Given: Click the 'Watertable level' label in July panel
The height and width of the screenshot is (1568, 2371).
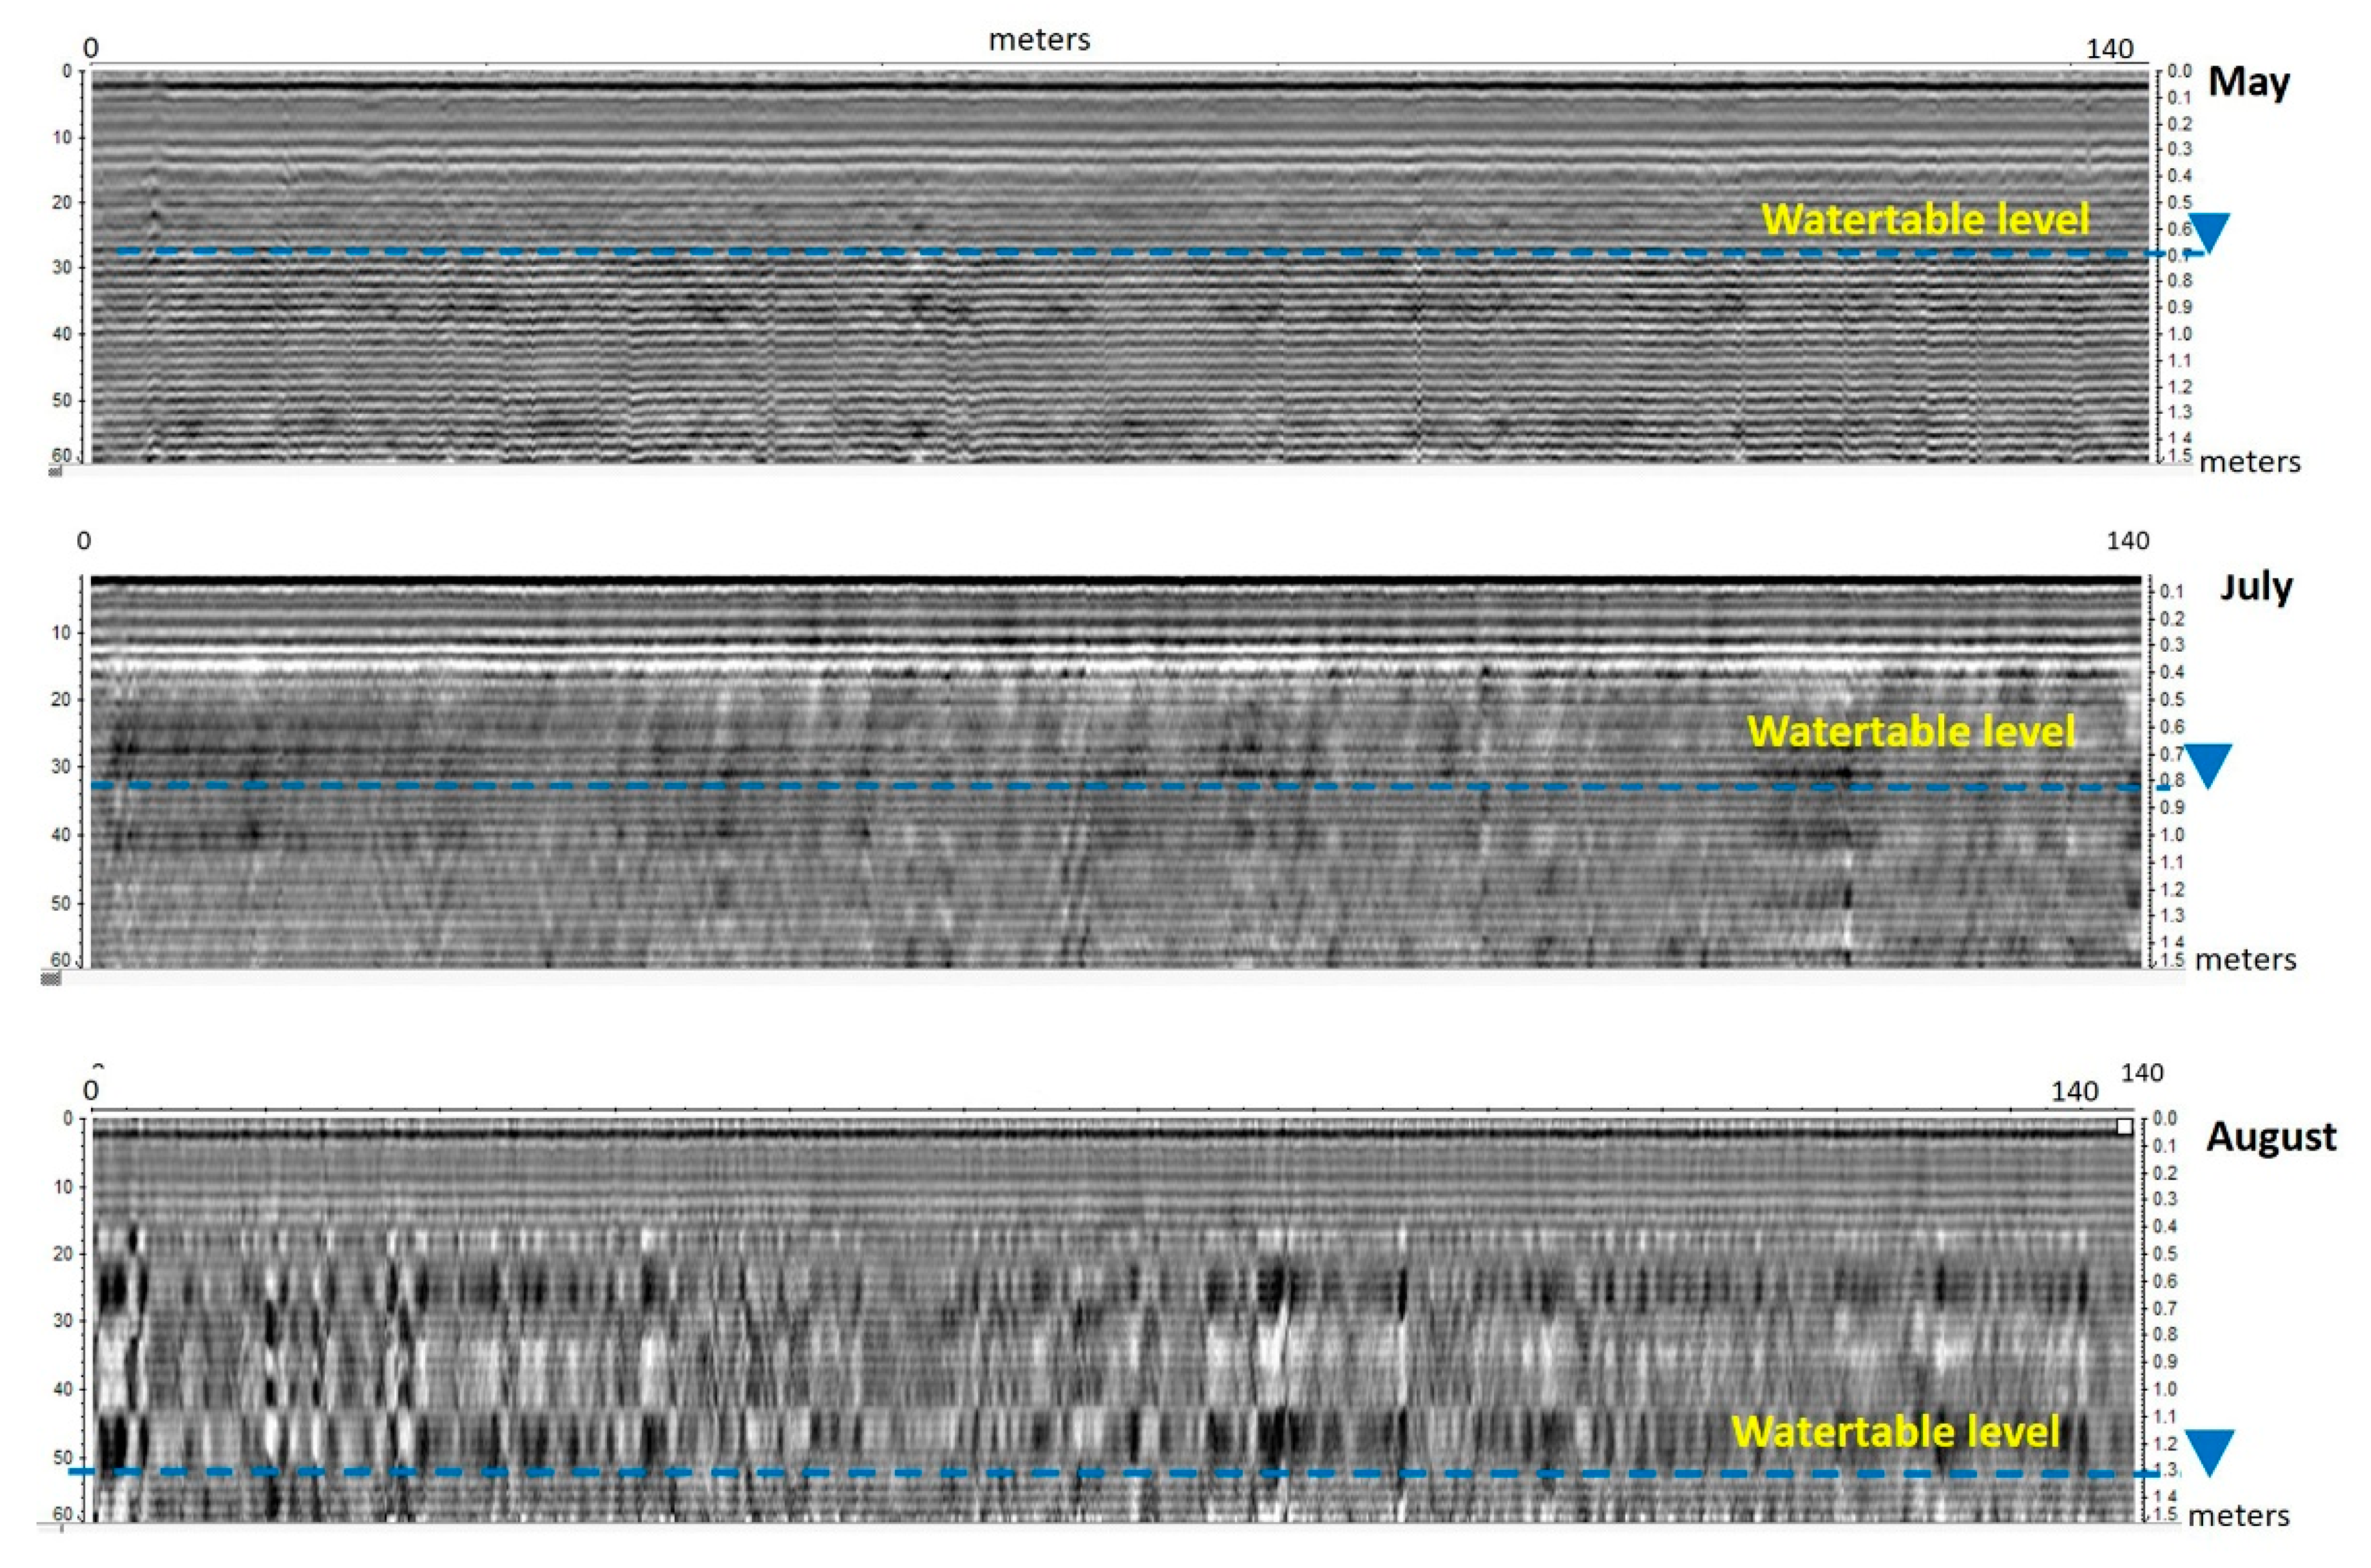Looking at the screenshot, I should tap(1910, 731).
